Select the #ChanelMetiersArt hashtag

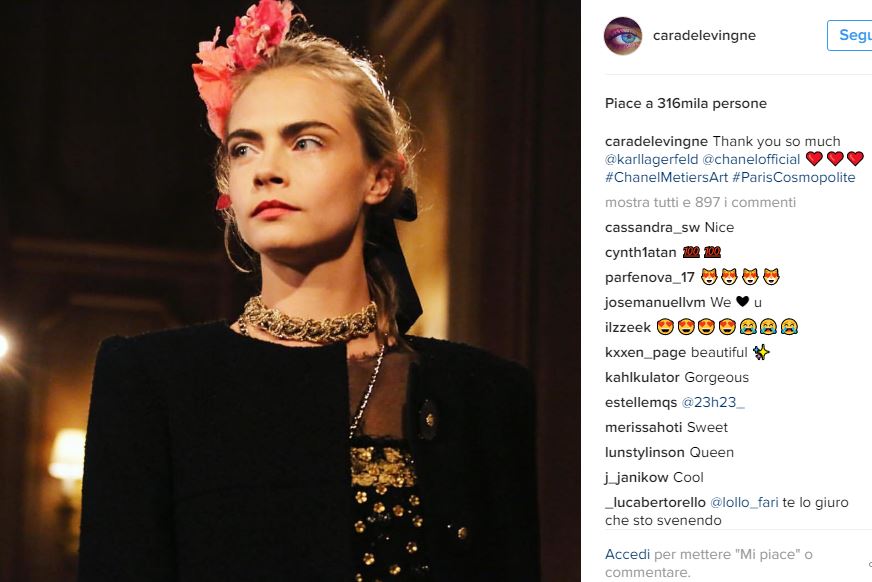coord(666,177)
